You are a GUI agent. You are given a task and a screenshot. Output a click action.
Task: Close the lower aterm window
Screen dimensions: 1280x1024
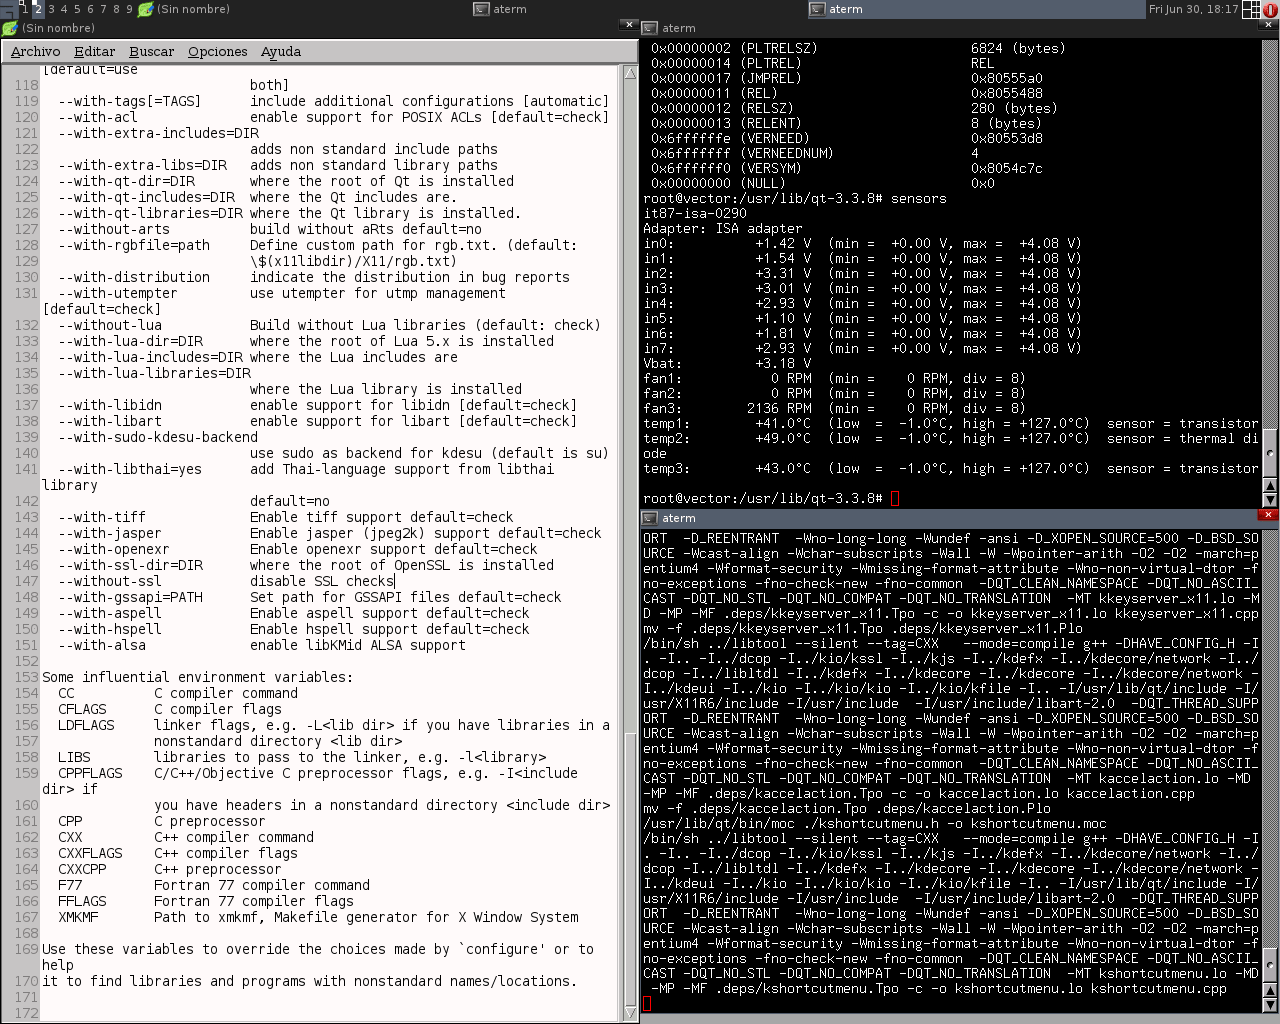pos(1268,514)
